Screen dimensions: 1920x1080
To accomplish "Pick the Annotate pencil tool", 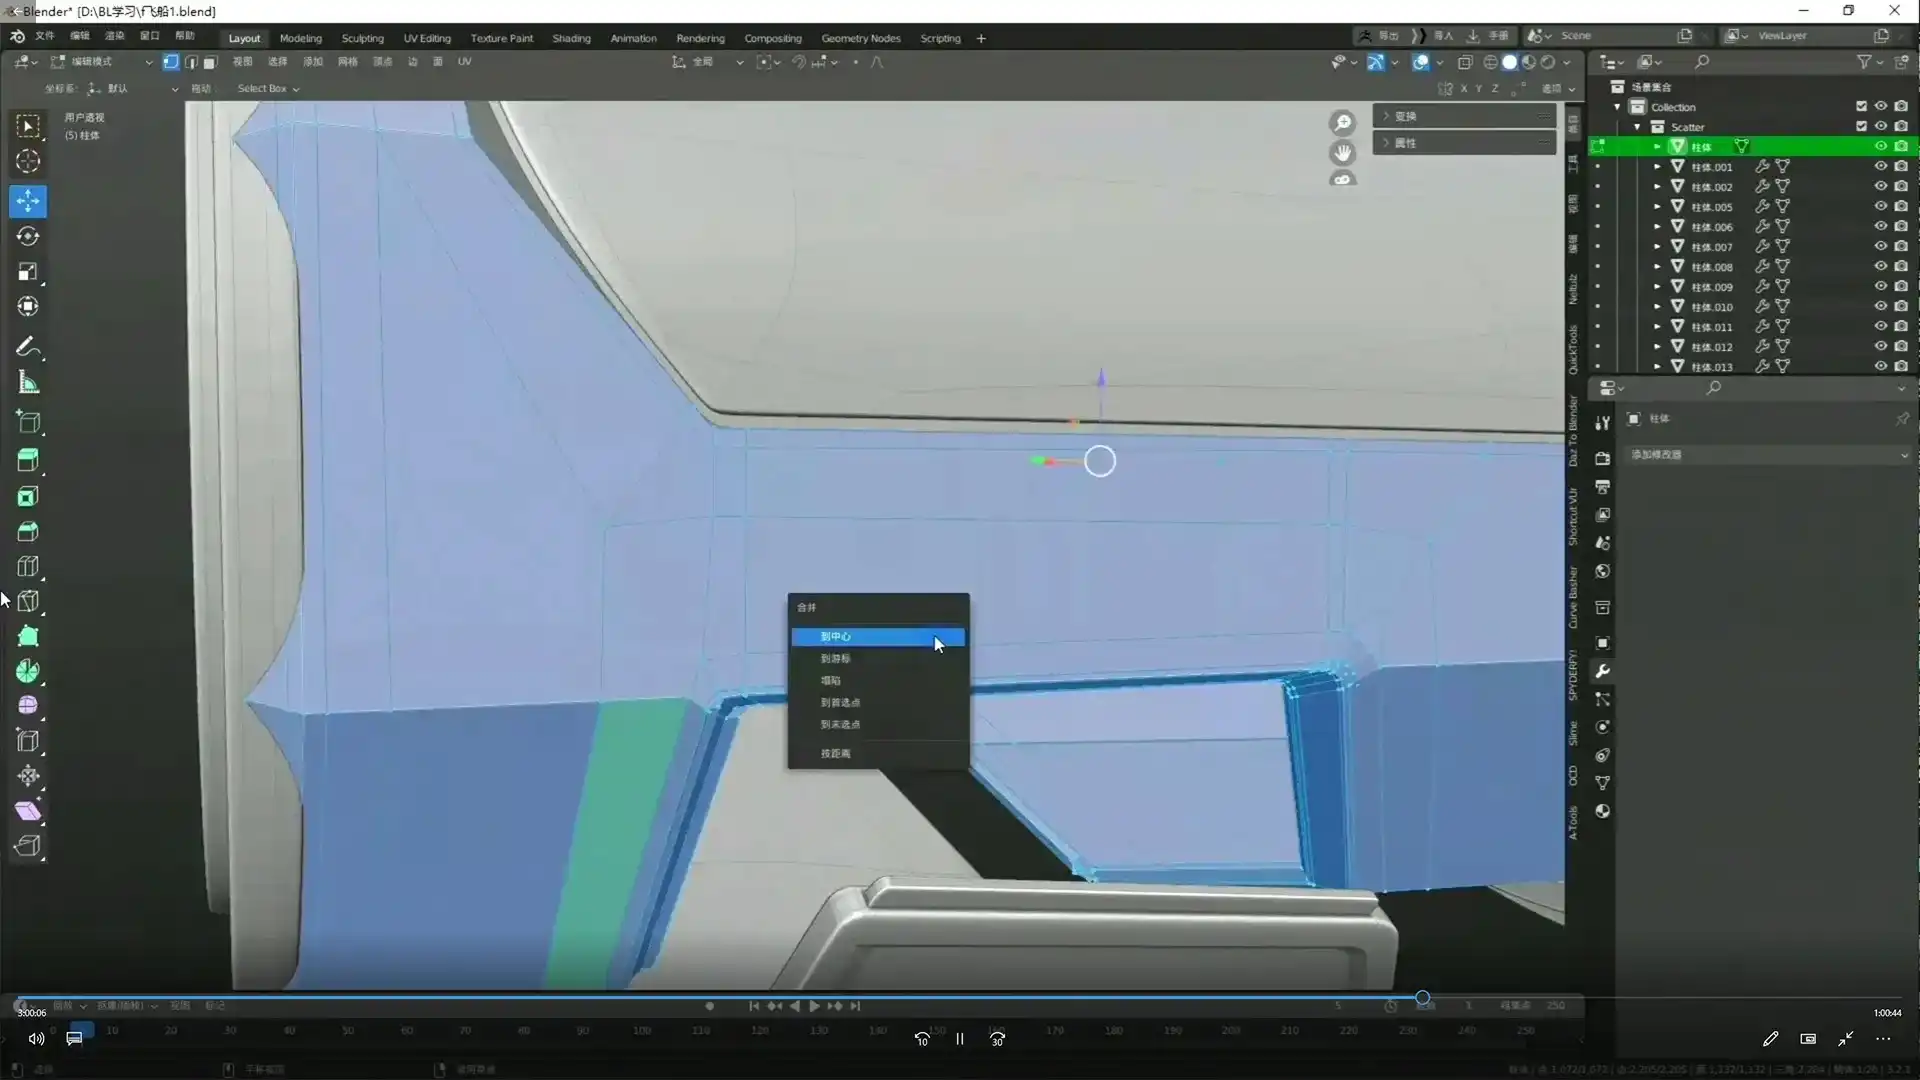I will [x=28, y=347].
